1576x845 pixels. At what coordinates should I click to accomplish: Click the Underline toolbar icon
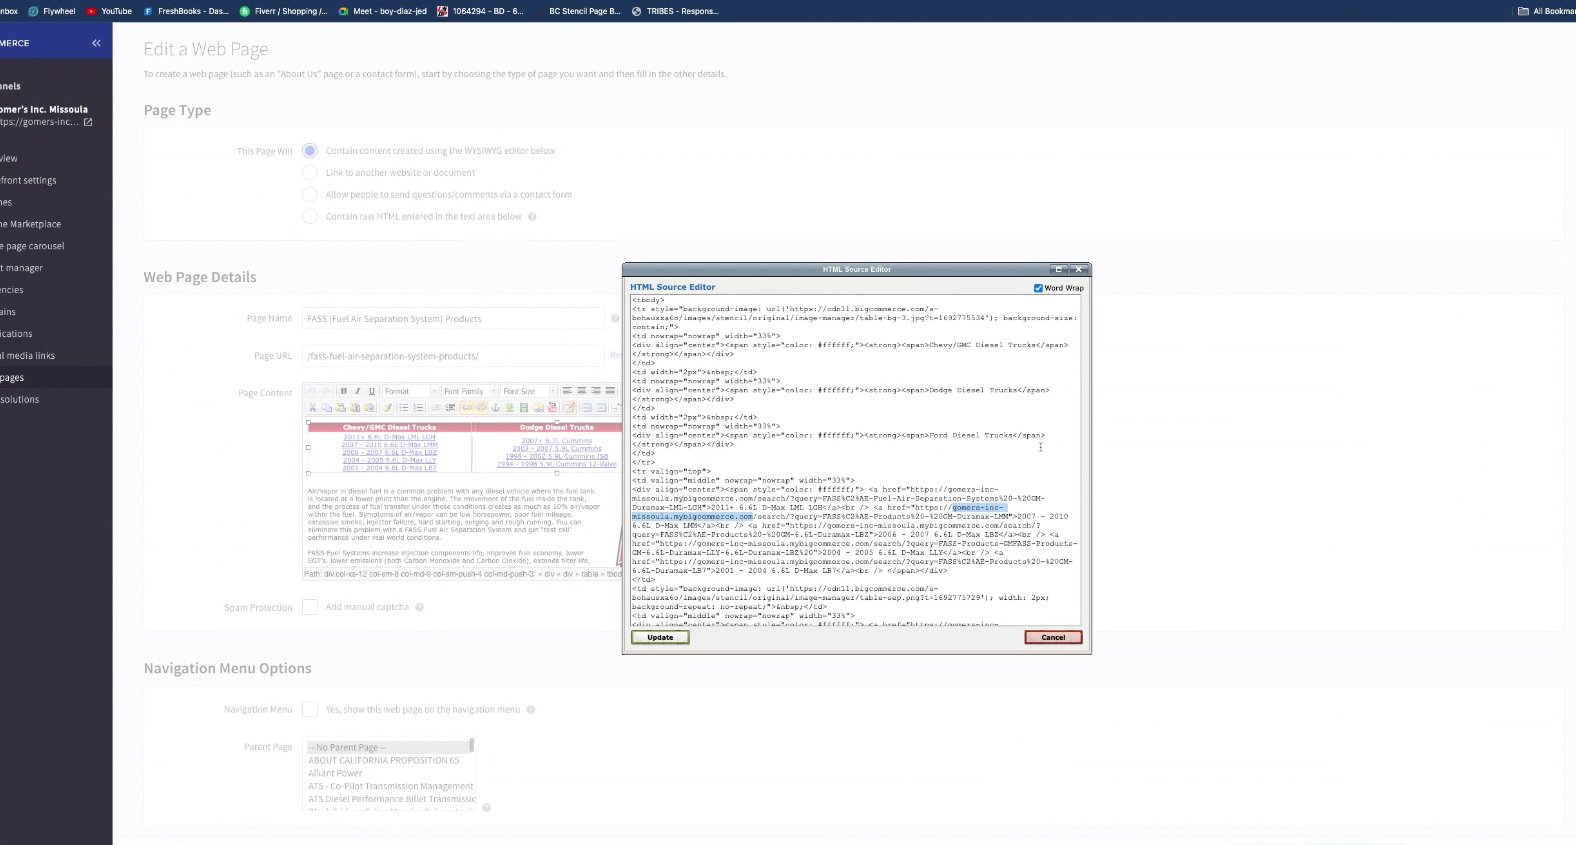372,391
